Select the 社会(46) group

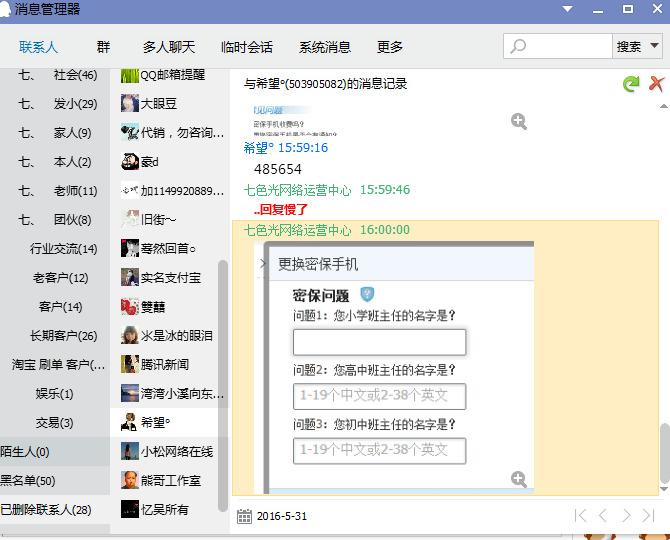coord(55,75)
